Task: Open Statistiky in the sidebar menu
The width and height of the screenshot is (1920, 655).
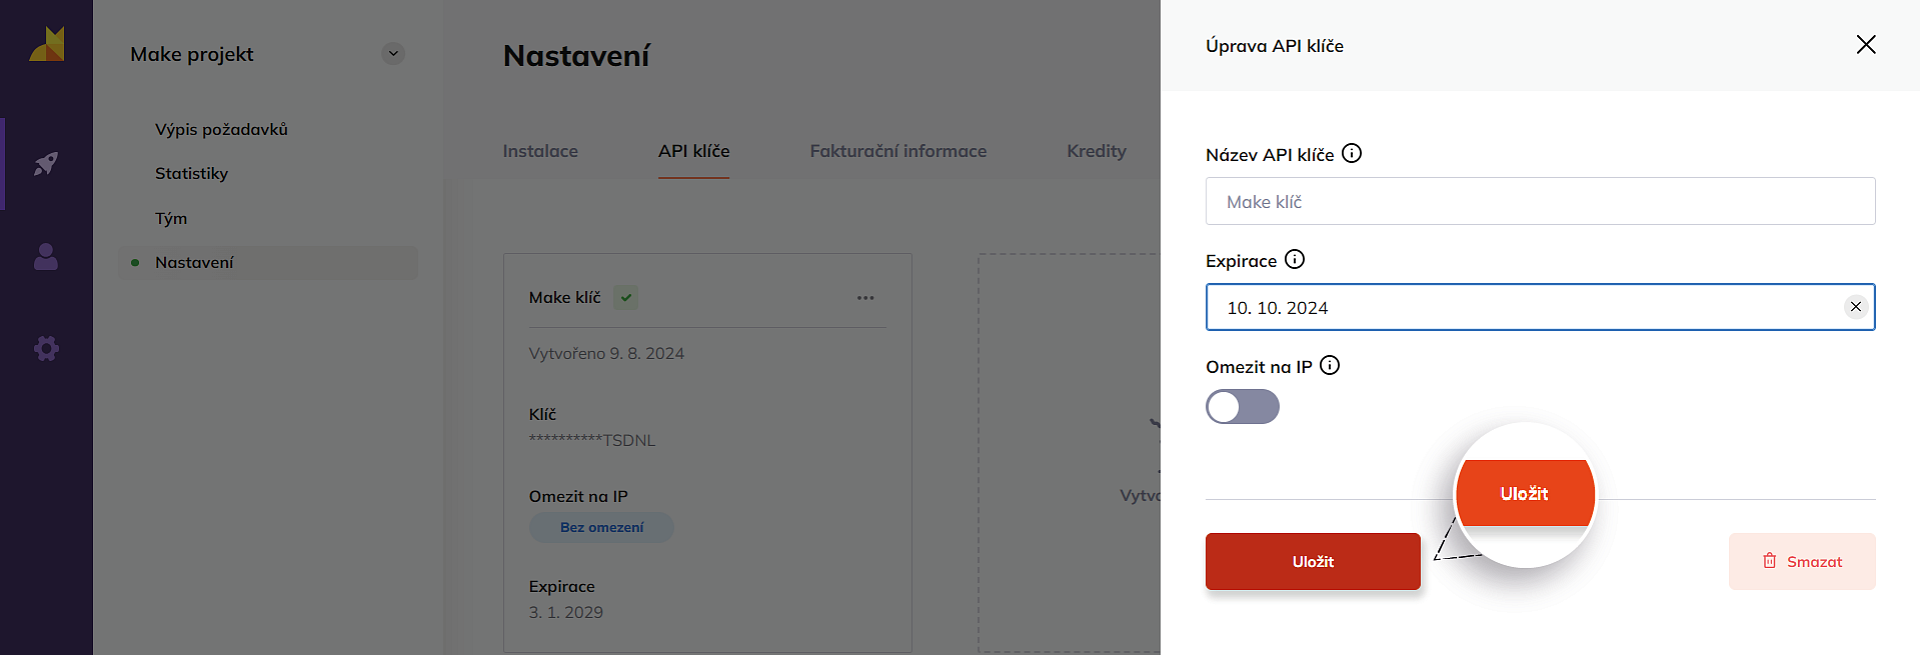Action: tap(191, 174)
